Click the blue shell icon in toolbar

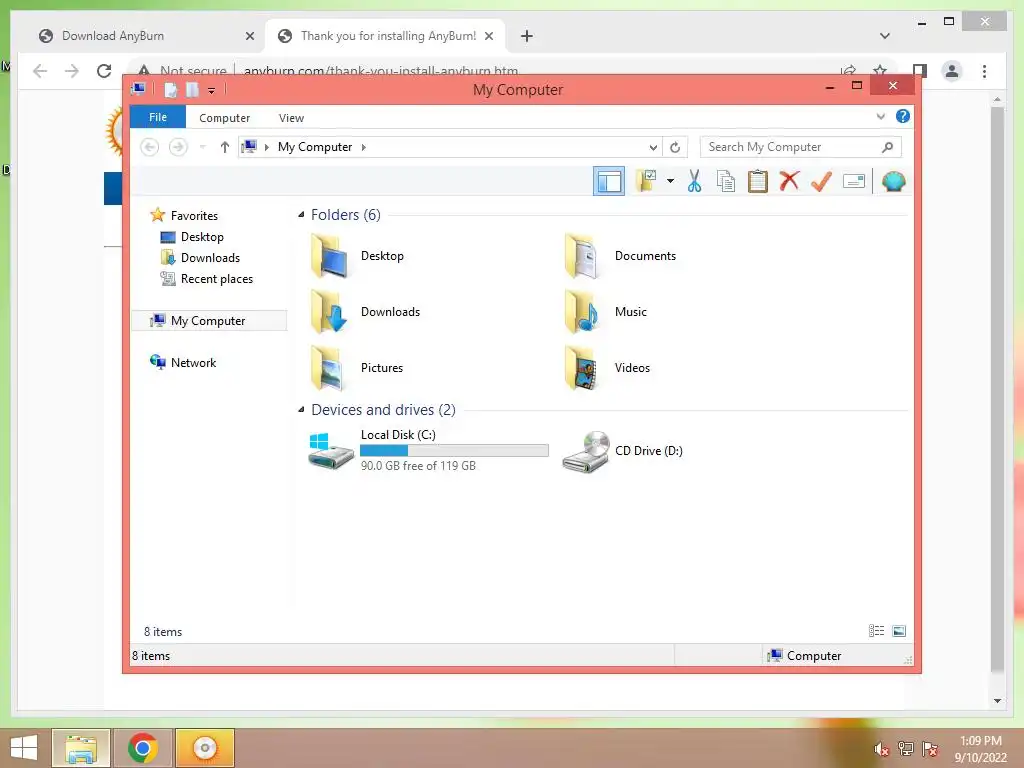point(893,182)
